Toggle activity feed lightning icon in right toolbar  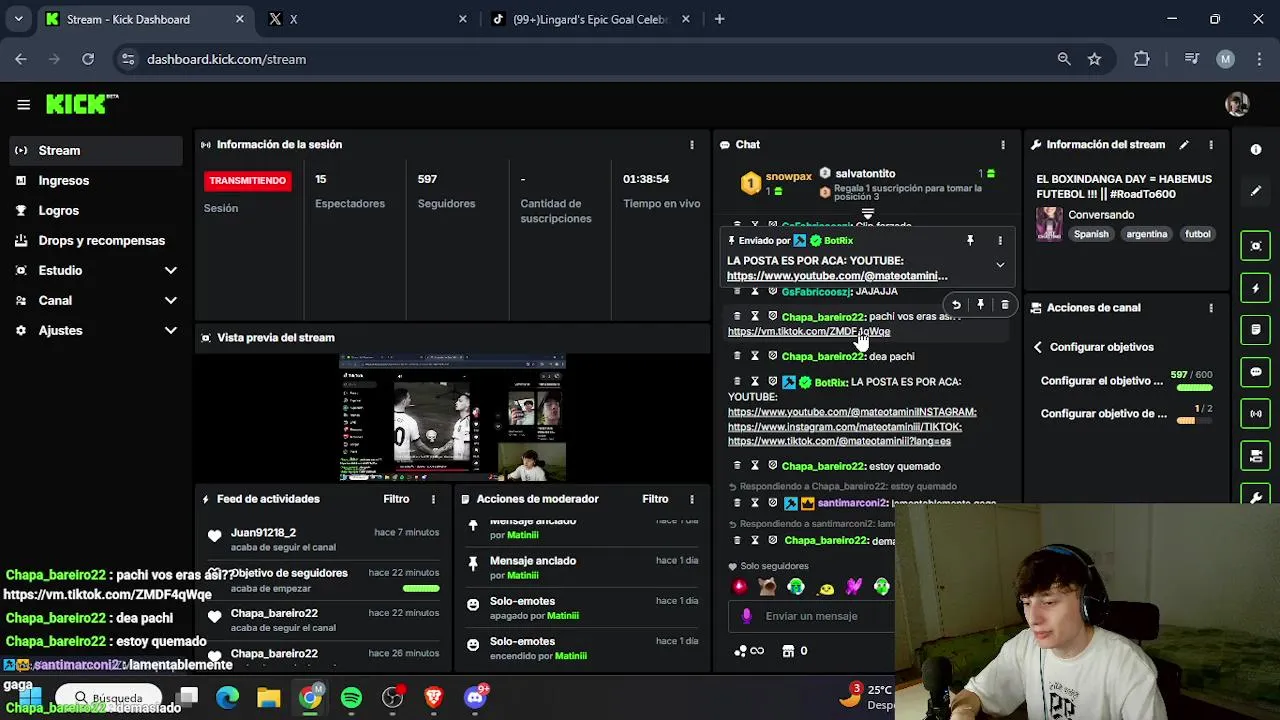1256,288
